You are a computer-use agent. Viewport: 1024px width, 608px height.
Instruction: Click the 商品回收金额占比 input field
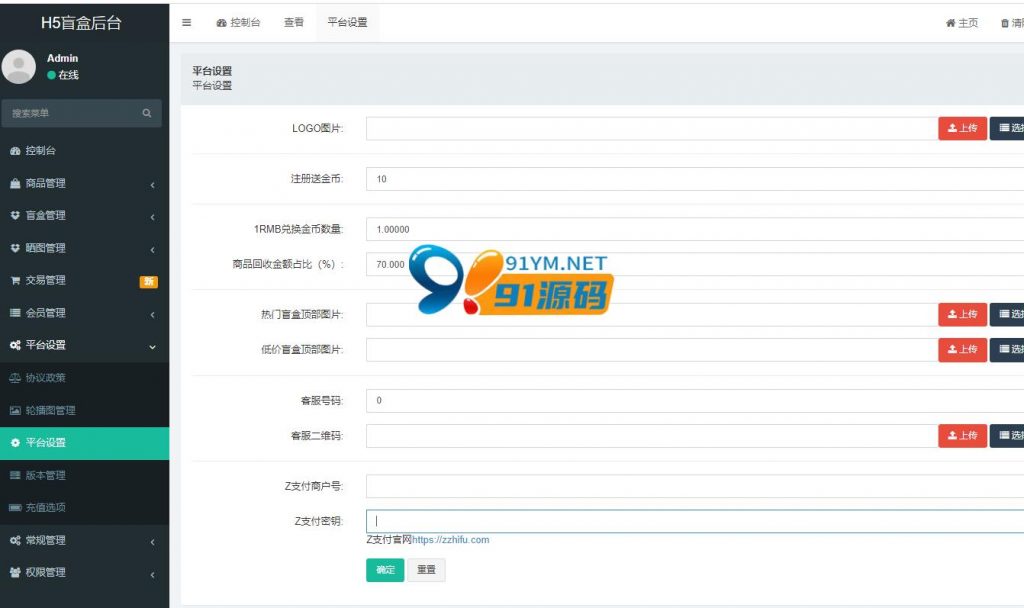coord(695,264)
